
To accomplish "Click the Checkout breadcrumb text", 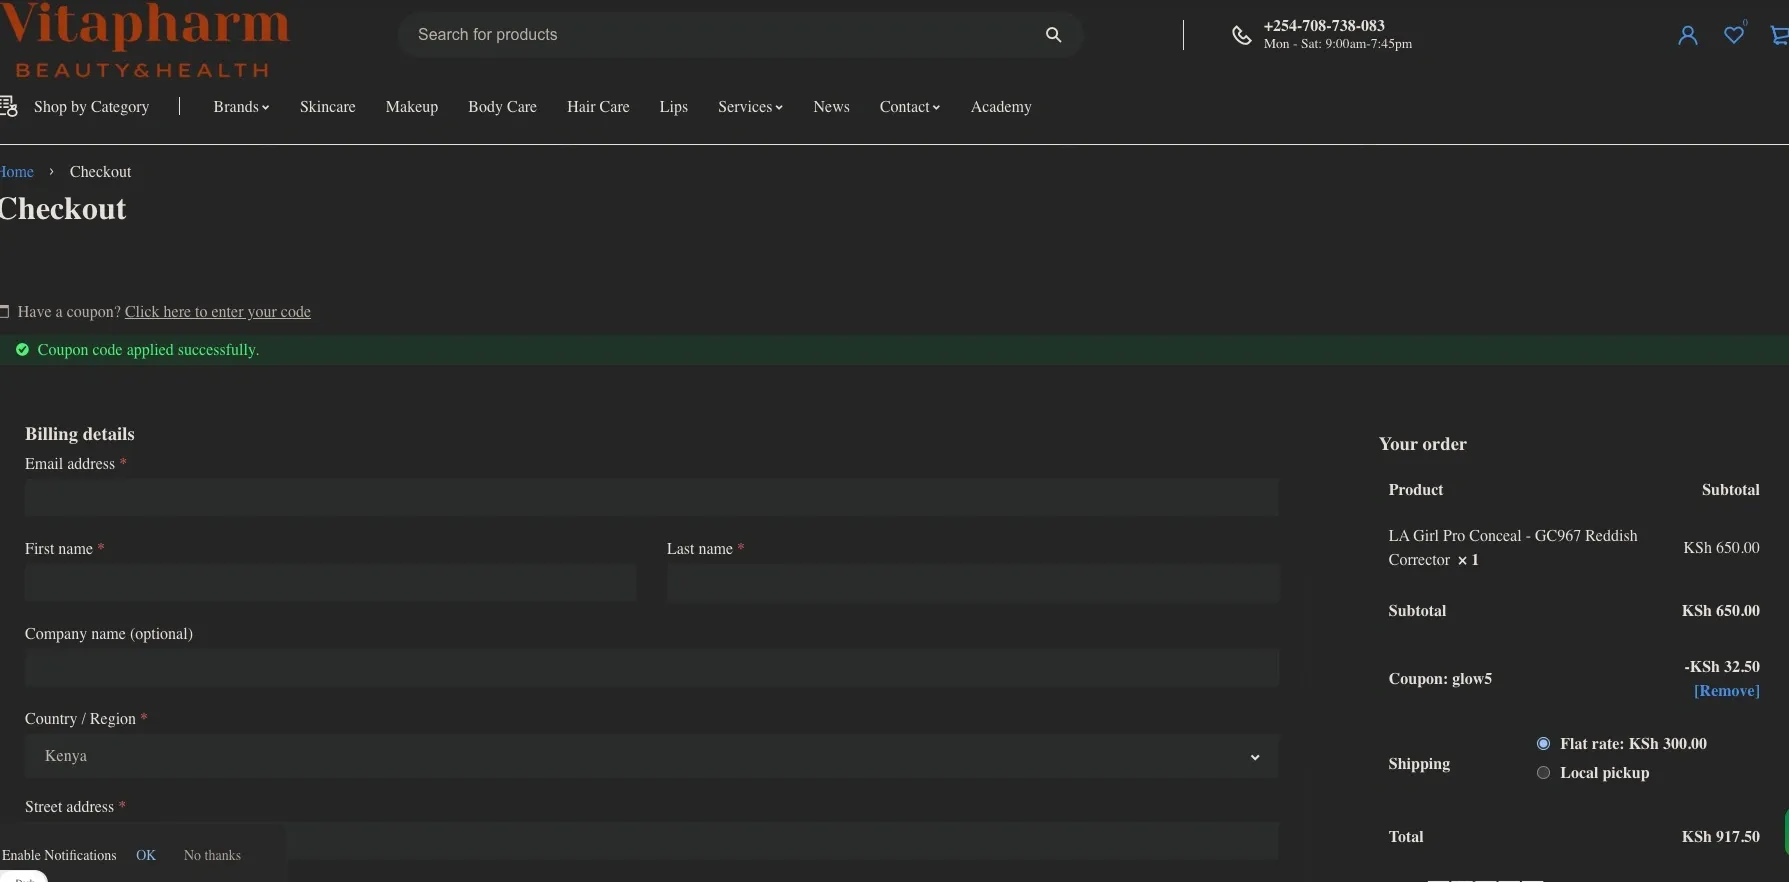I will [100, 172].
